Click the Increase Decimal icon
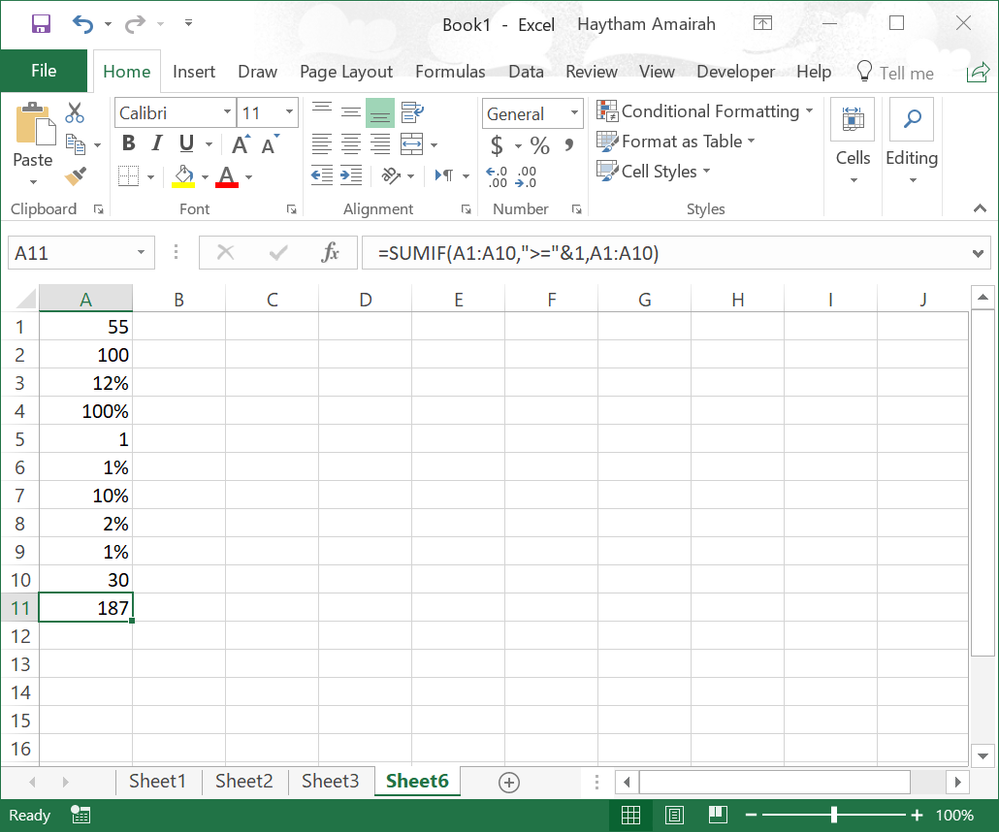 click(x=496, y=177)
